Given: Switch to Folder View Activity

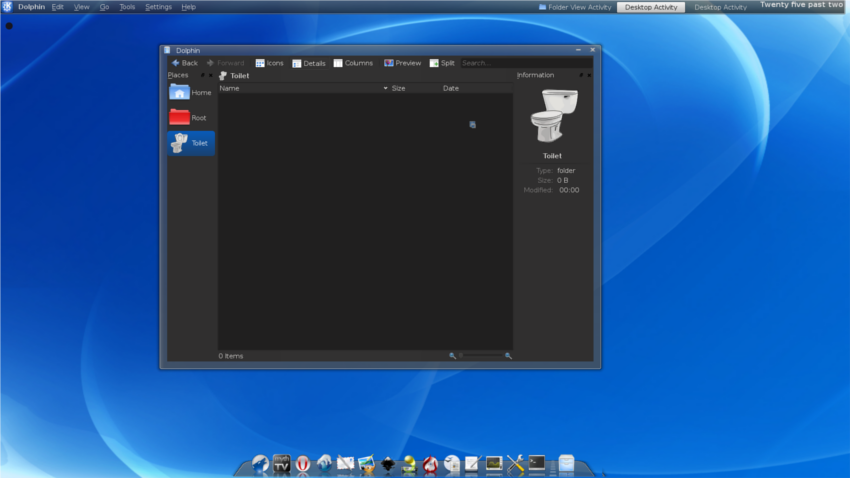Looking at the screenshot, I should 575,7.
